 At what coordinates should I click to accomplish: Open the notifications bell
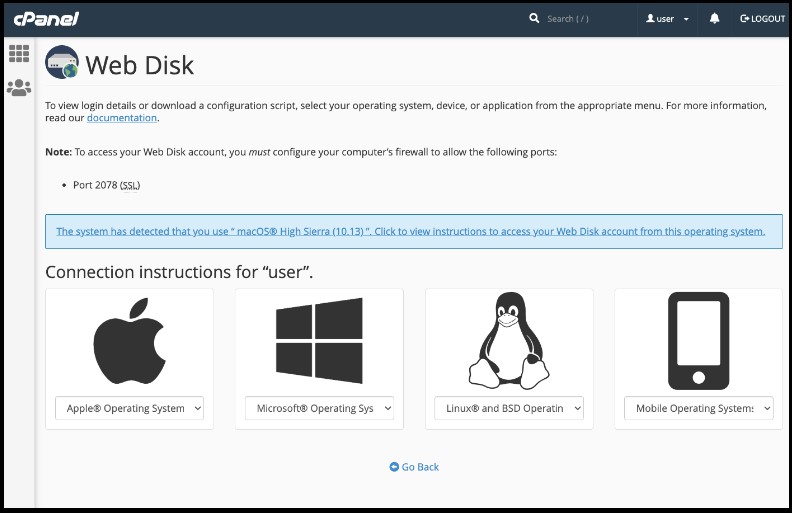point(714,19)
